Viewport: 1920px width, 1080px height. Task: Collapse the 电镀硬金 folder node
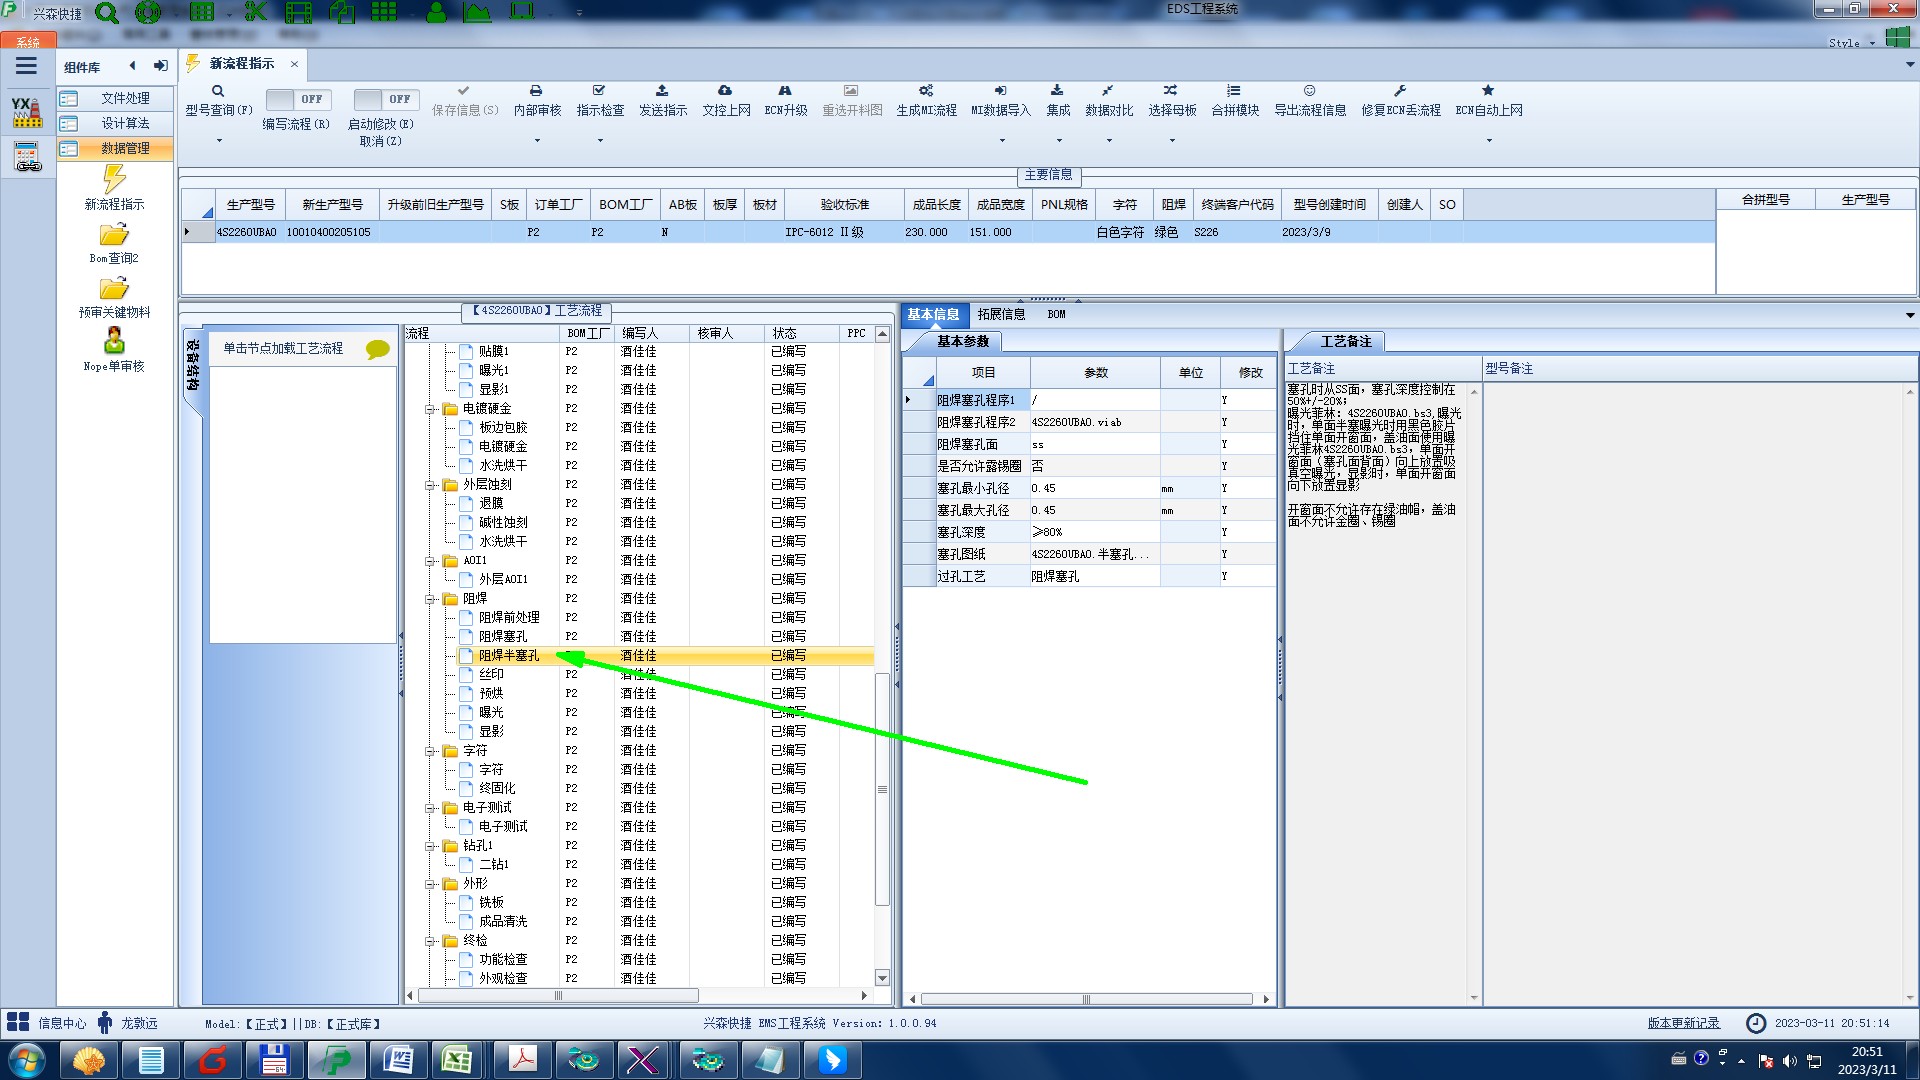pyautogui.click(x=430, y=409)
